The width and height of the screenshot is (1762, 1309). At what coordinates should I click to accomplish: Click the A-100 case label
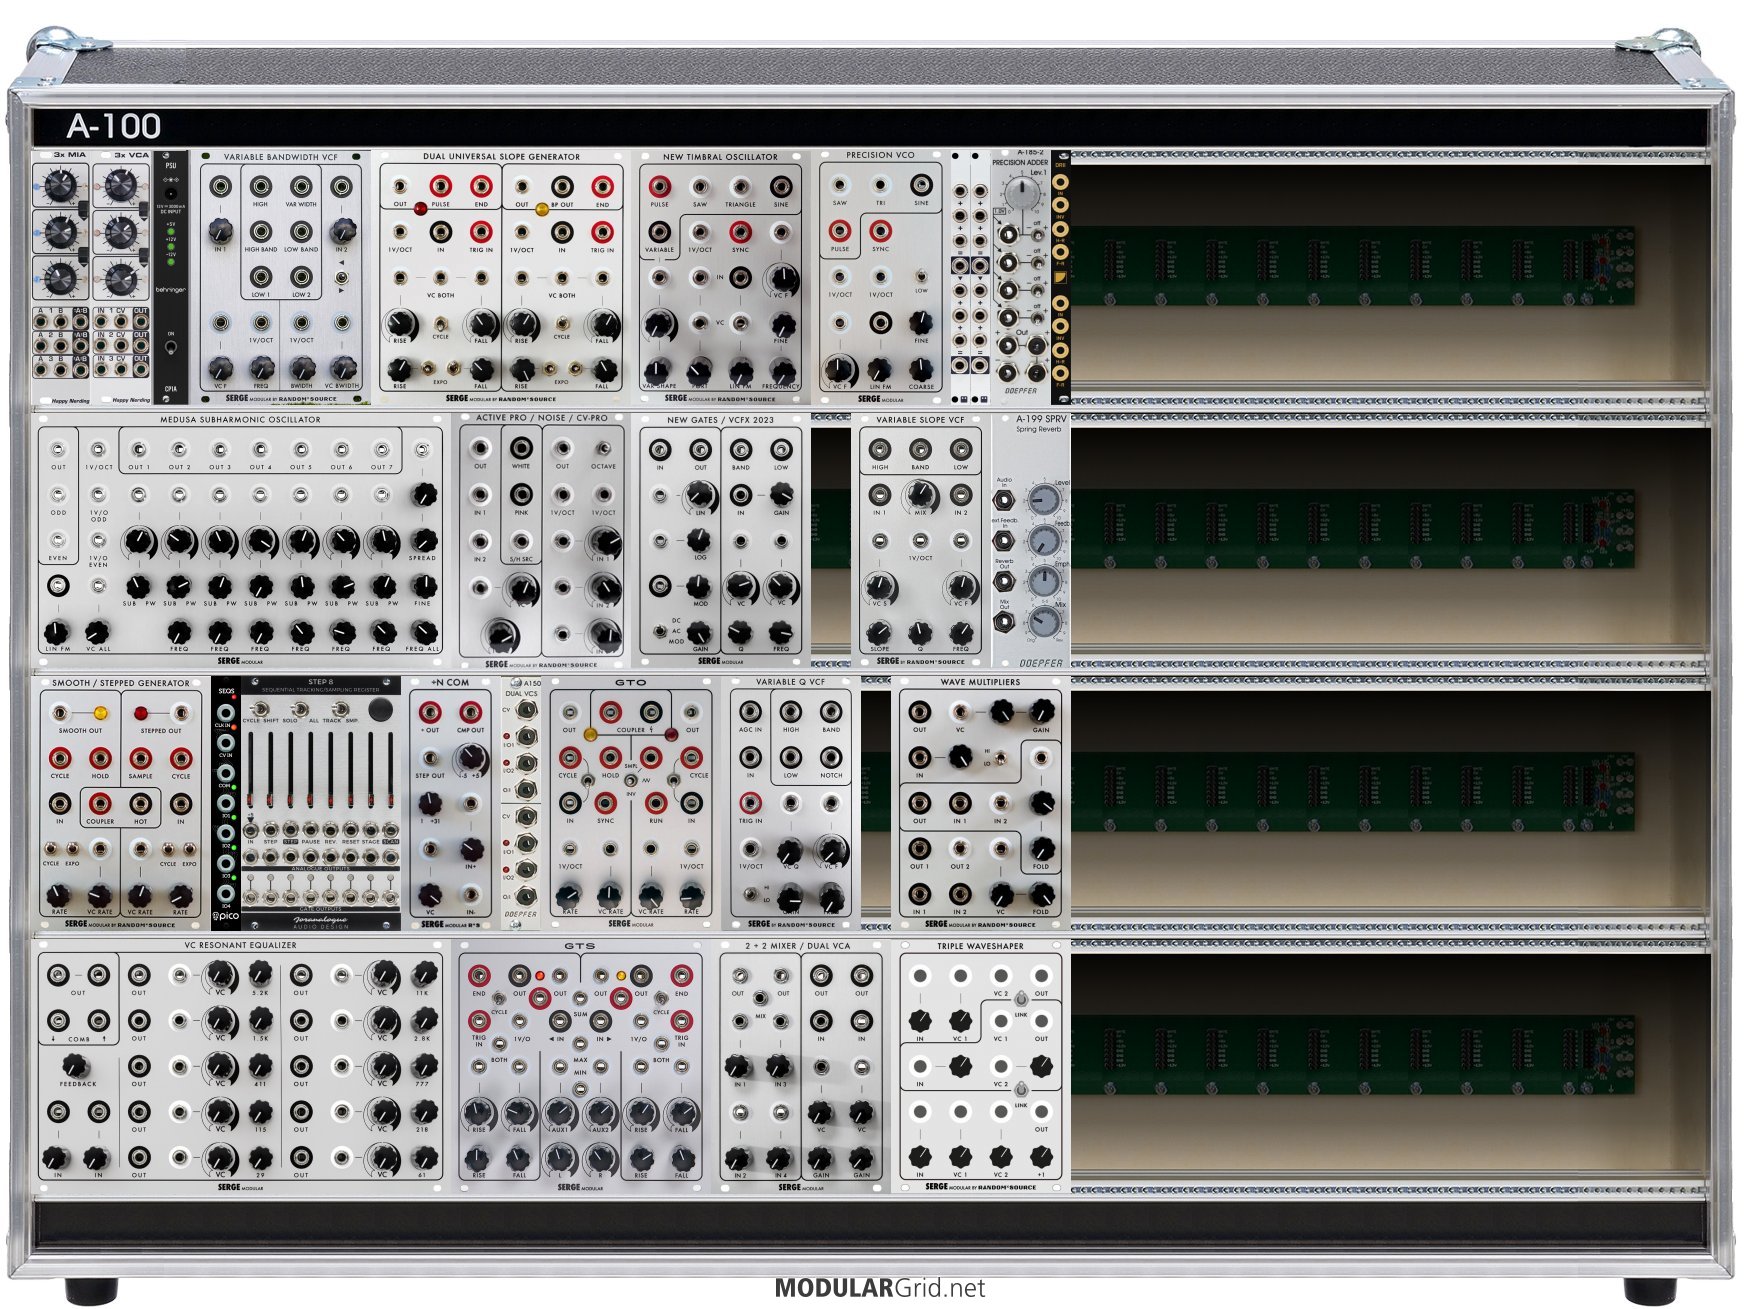pyautogui.click(x=114, y=126)
